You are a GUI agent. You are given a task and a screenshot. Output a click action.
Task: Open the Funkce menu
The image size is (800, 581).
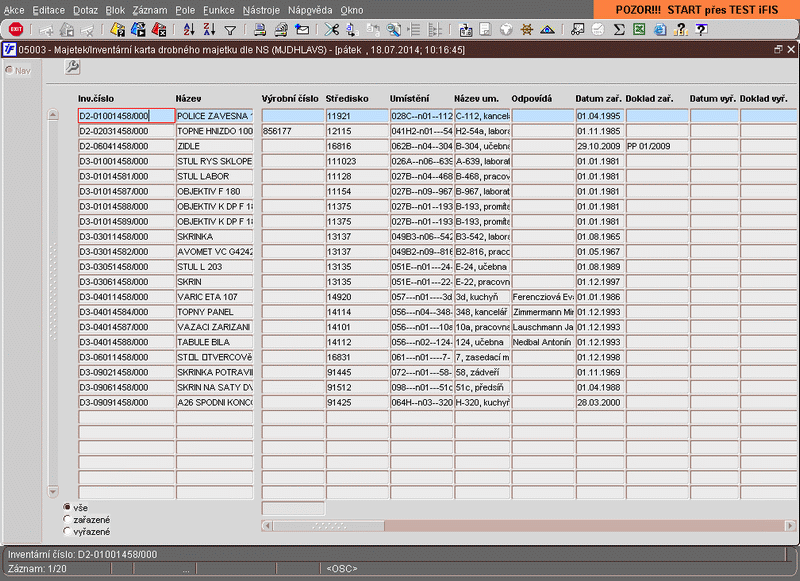pos(218,10)
